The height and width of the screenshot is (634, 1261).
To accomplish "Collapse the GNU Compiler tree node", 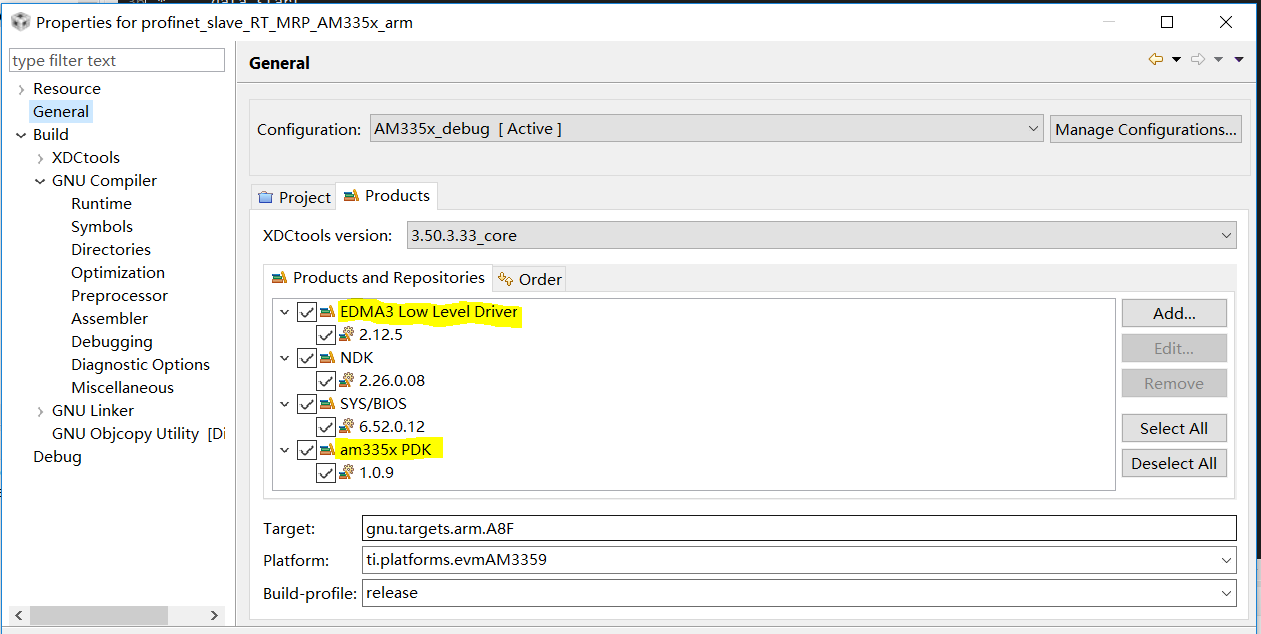I will [40, 181].
